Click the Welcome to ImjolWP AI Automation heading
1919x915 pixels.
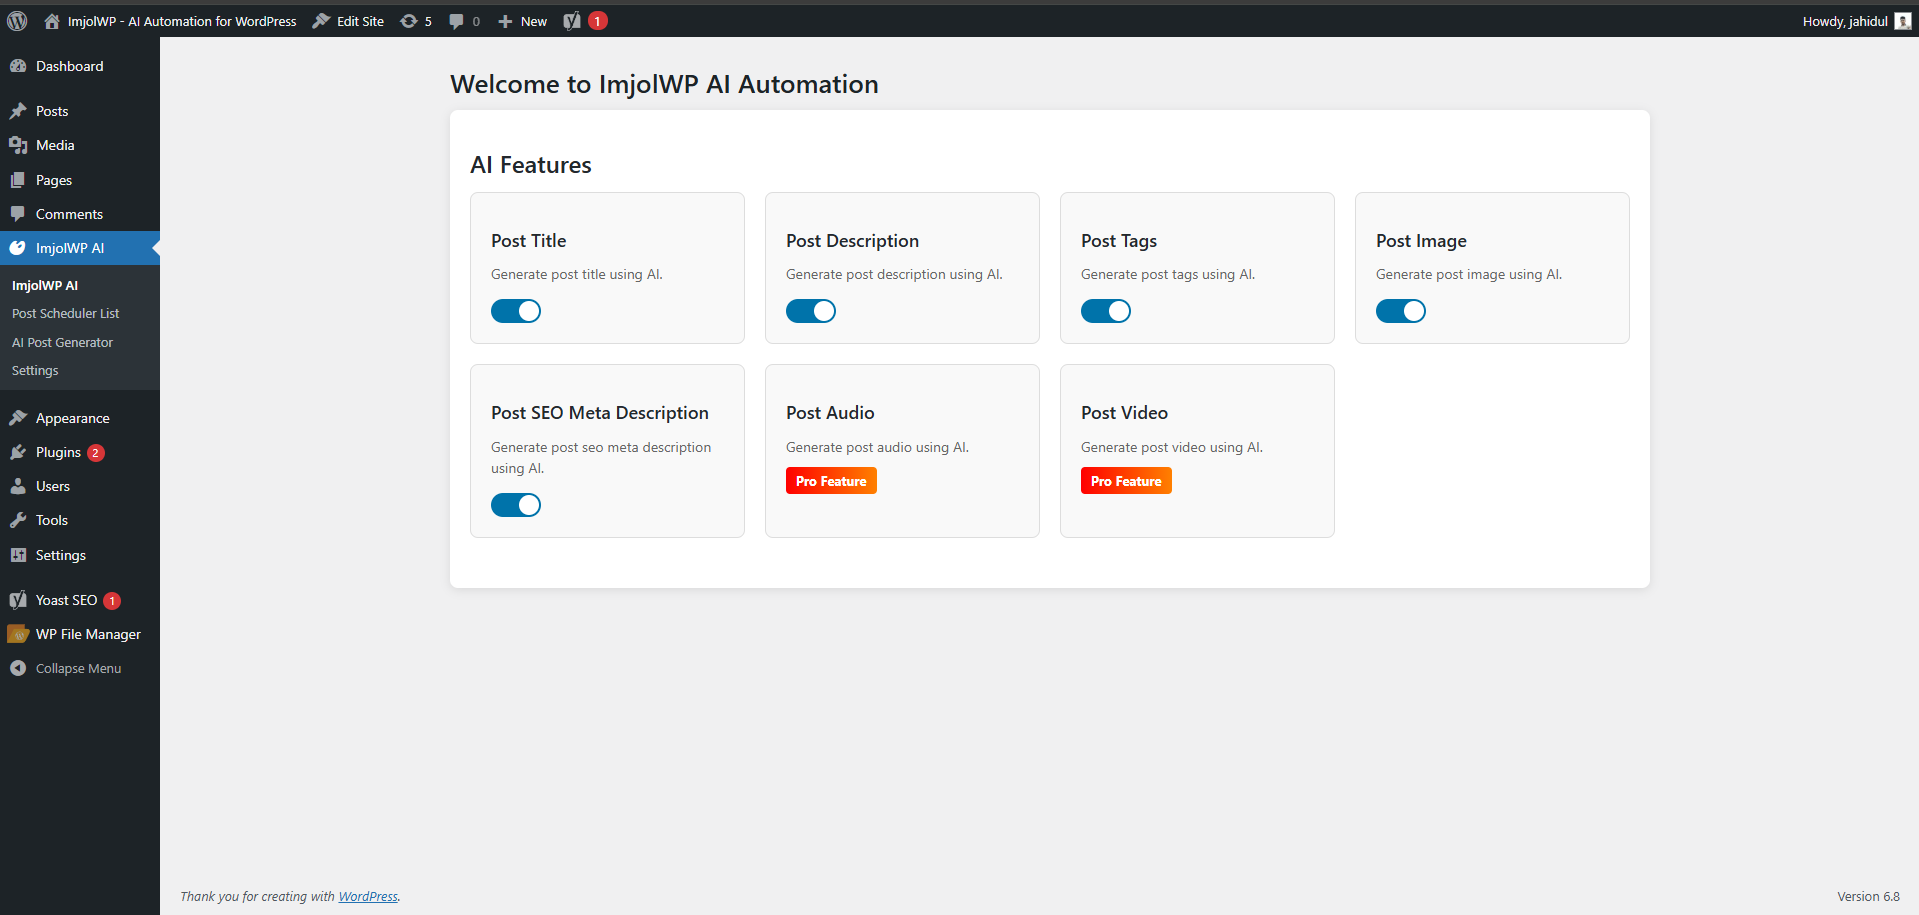[664, 84]
